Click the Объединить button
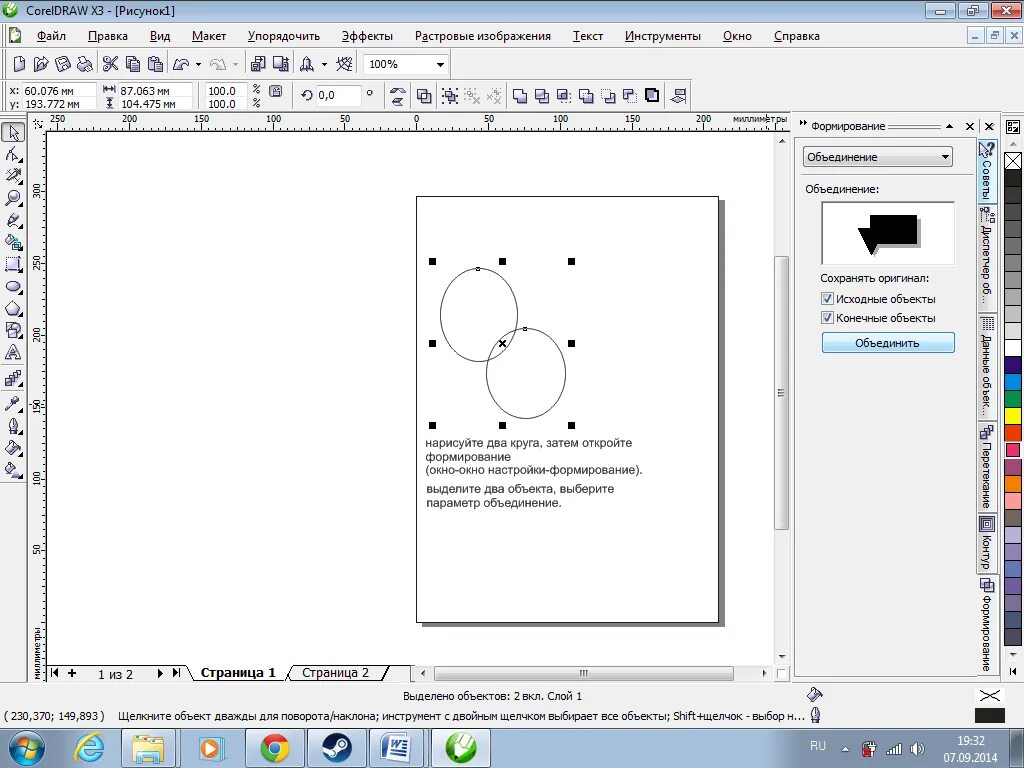1024x768 pixels. (888, 343)
